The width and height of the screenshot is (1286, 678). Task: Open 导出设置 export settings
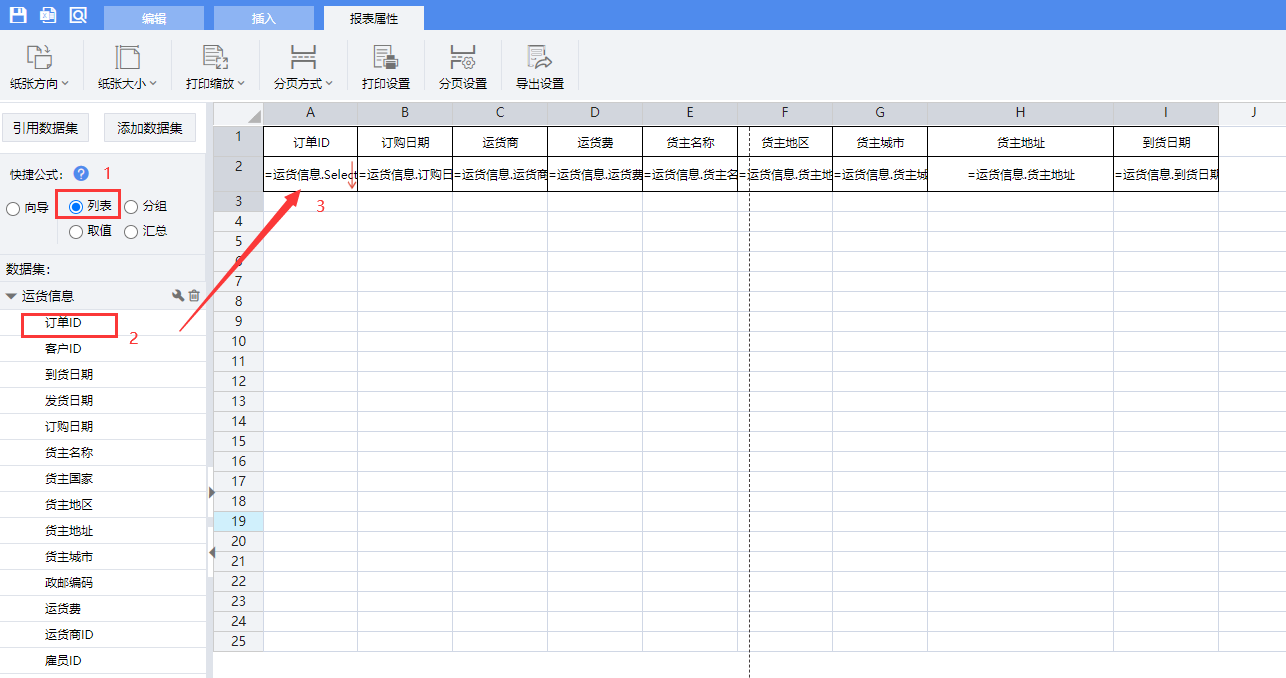coord(539,67)
